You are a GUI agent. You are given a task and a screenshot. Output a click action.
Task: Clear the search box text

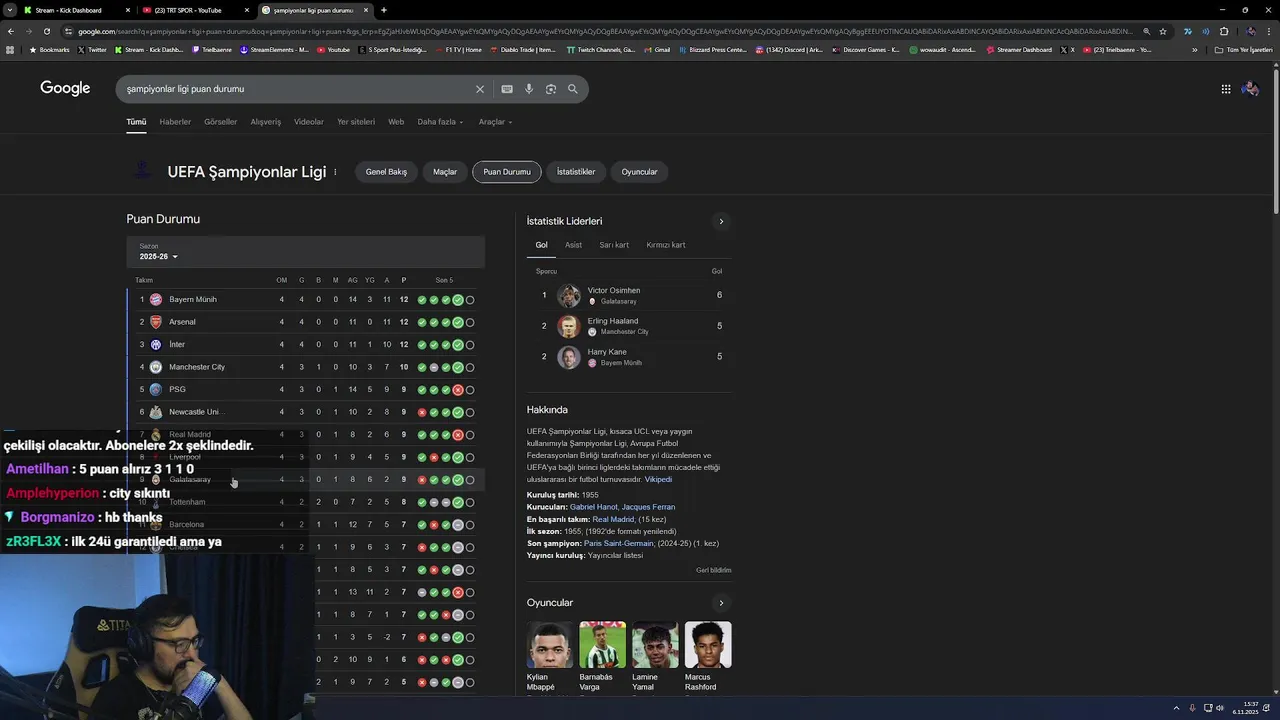pos(480,89)
